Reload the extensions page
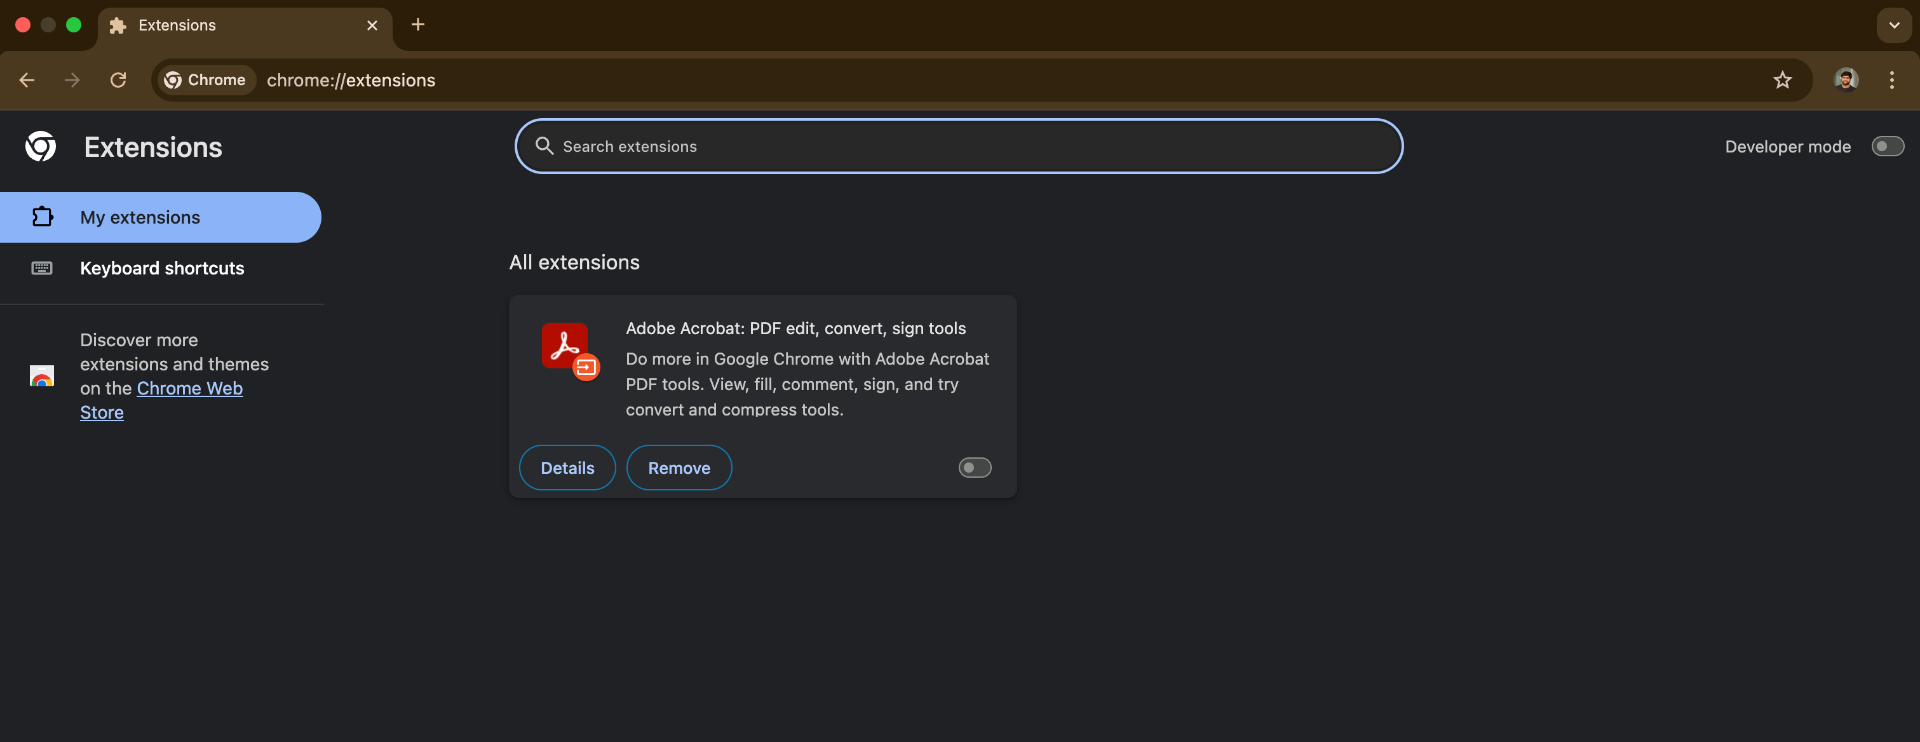This screenshot has height=742, width=1920. (118, 80)
